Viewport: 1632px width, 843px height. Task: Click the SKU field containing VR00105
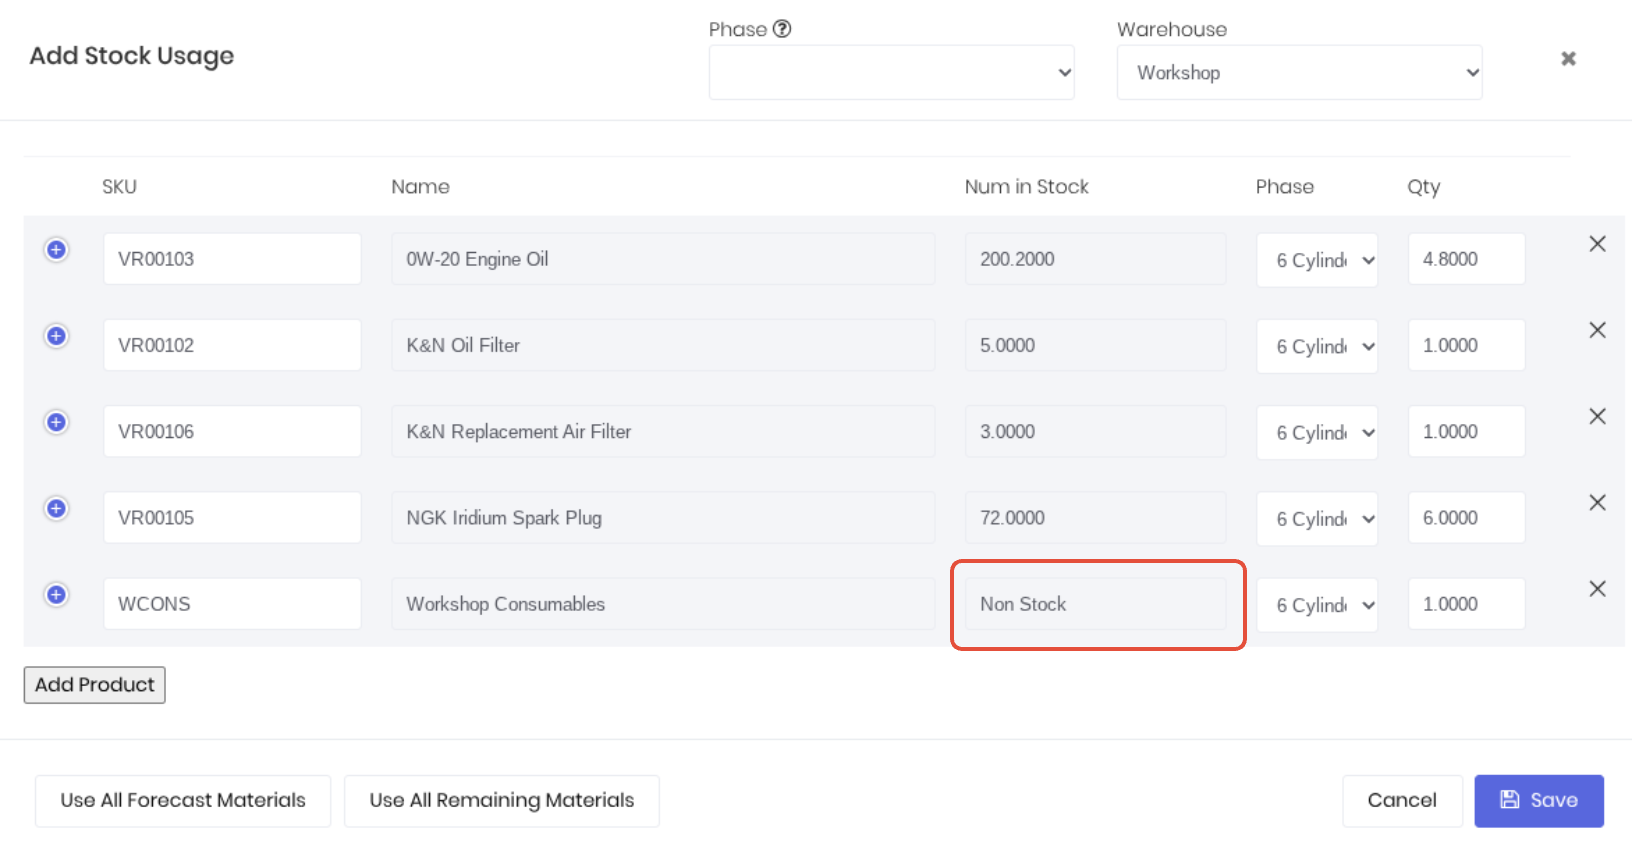(232, 518)
